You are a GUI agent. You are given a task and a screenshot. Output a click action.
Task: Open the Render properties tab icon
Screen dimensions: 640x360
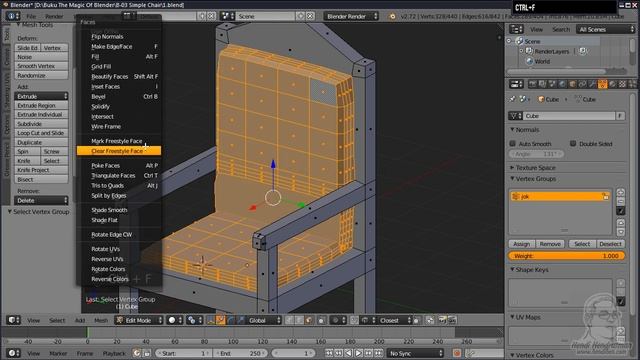[533, 84]
